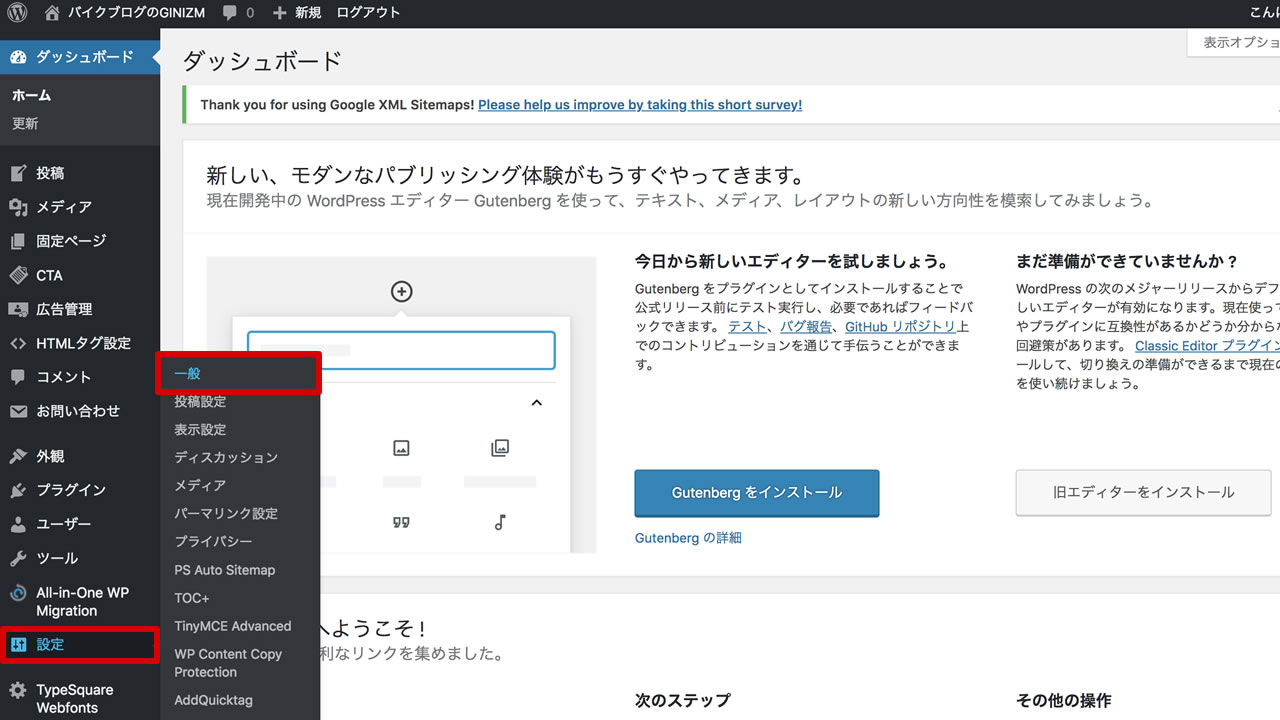Click the ダッシュボード gauge icon
Viewport: 1280px width, 720px height.
(18, 57)
